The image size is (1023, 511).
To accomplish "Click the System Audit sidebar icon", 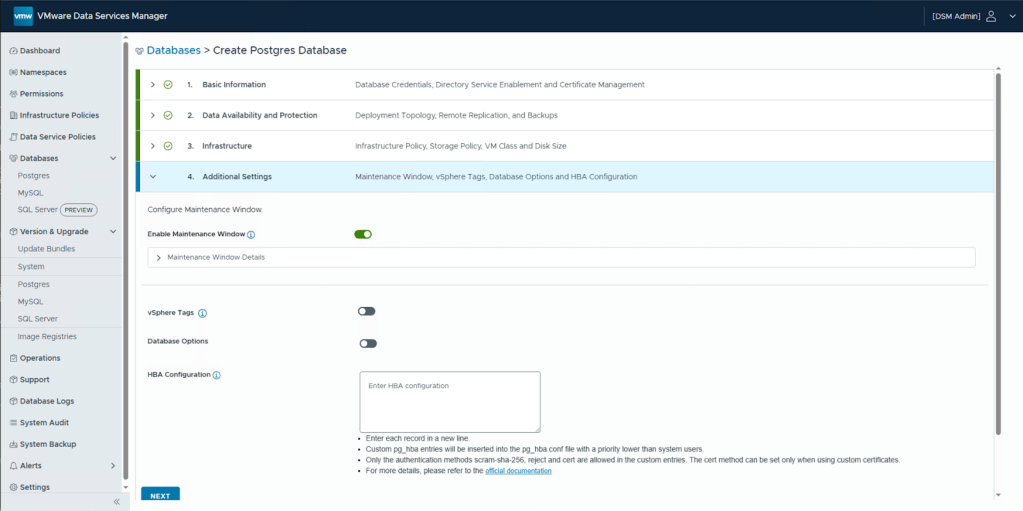I will pos(14,423).
